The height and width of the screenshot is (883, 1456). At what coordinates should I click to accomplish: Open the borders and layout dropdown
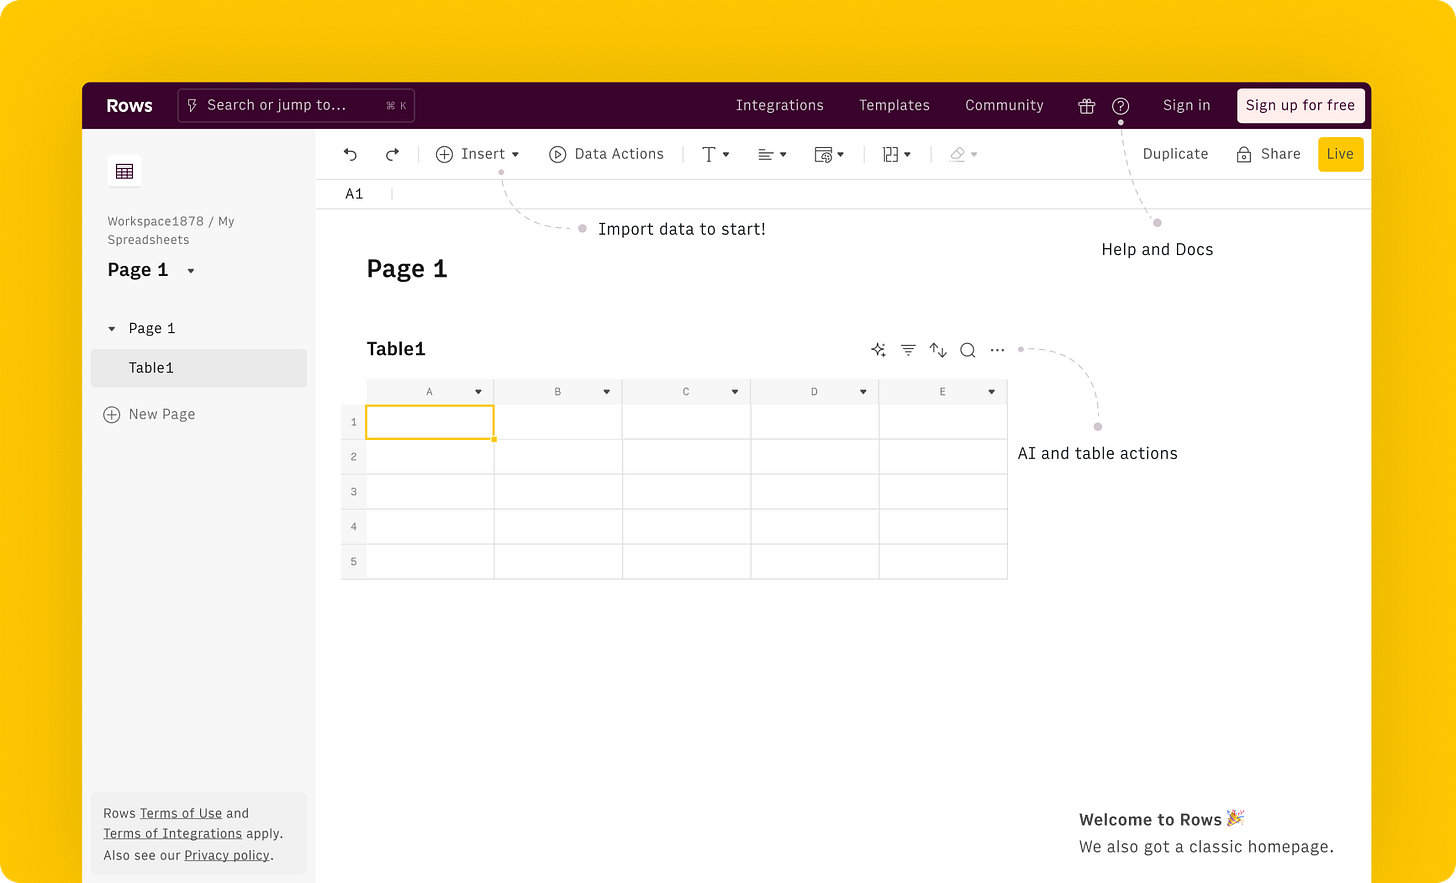(x=897, y=154)
